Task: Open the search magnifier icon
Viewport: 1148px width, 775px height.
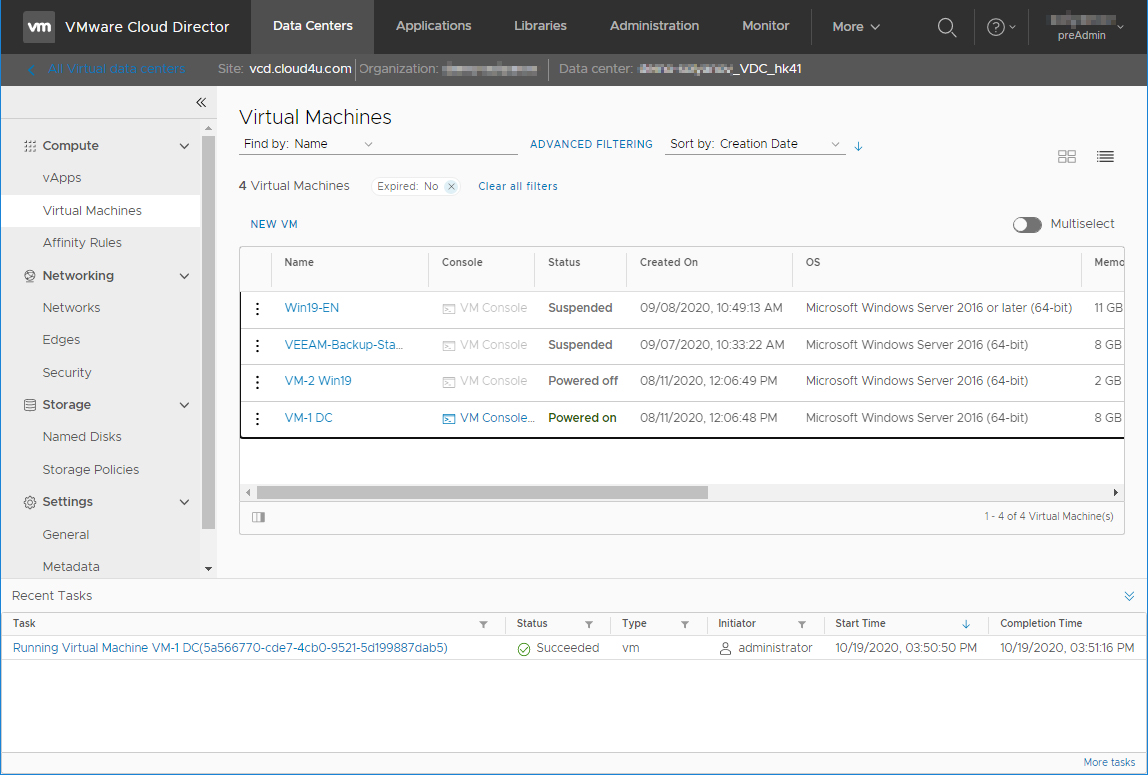Action: 947,27
